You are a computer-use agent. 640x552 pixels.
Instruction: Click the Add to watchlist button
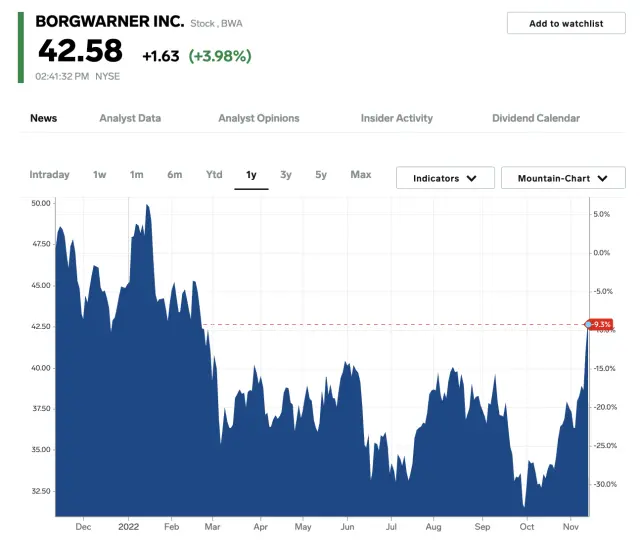(x=565, y=23)
